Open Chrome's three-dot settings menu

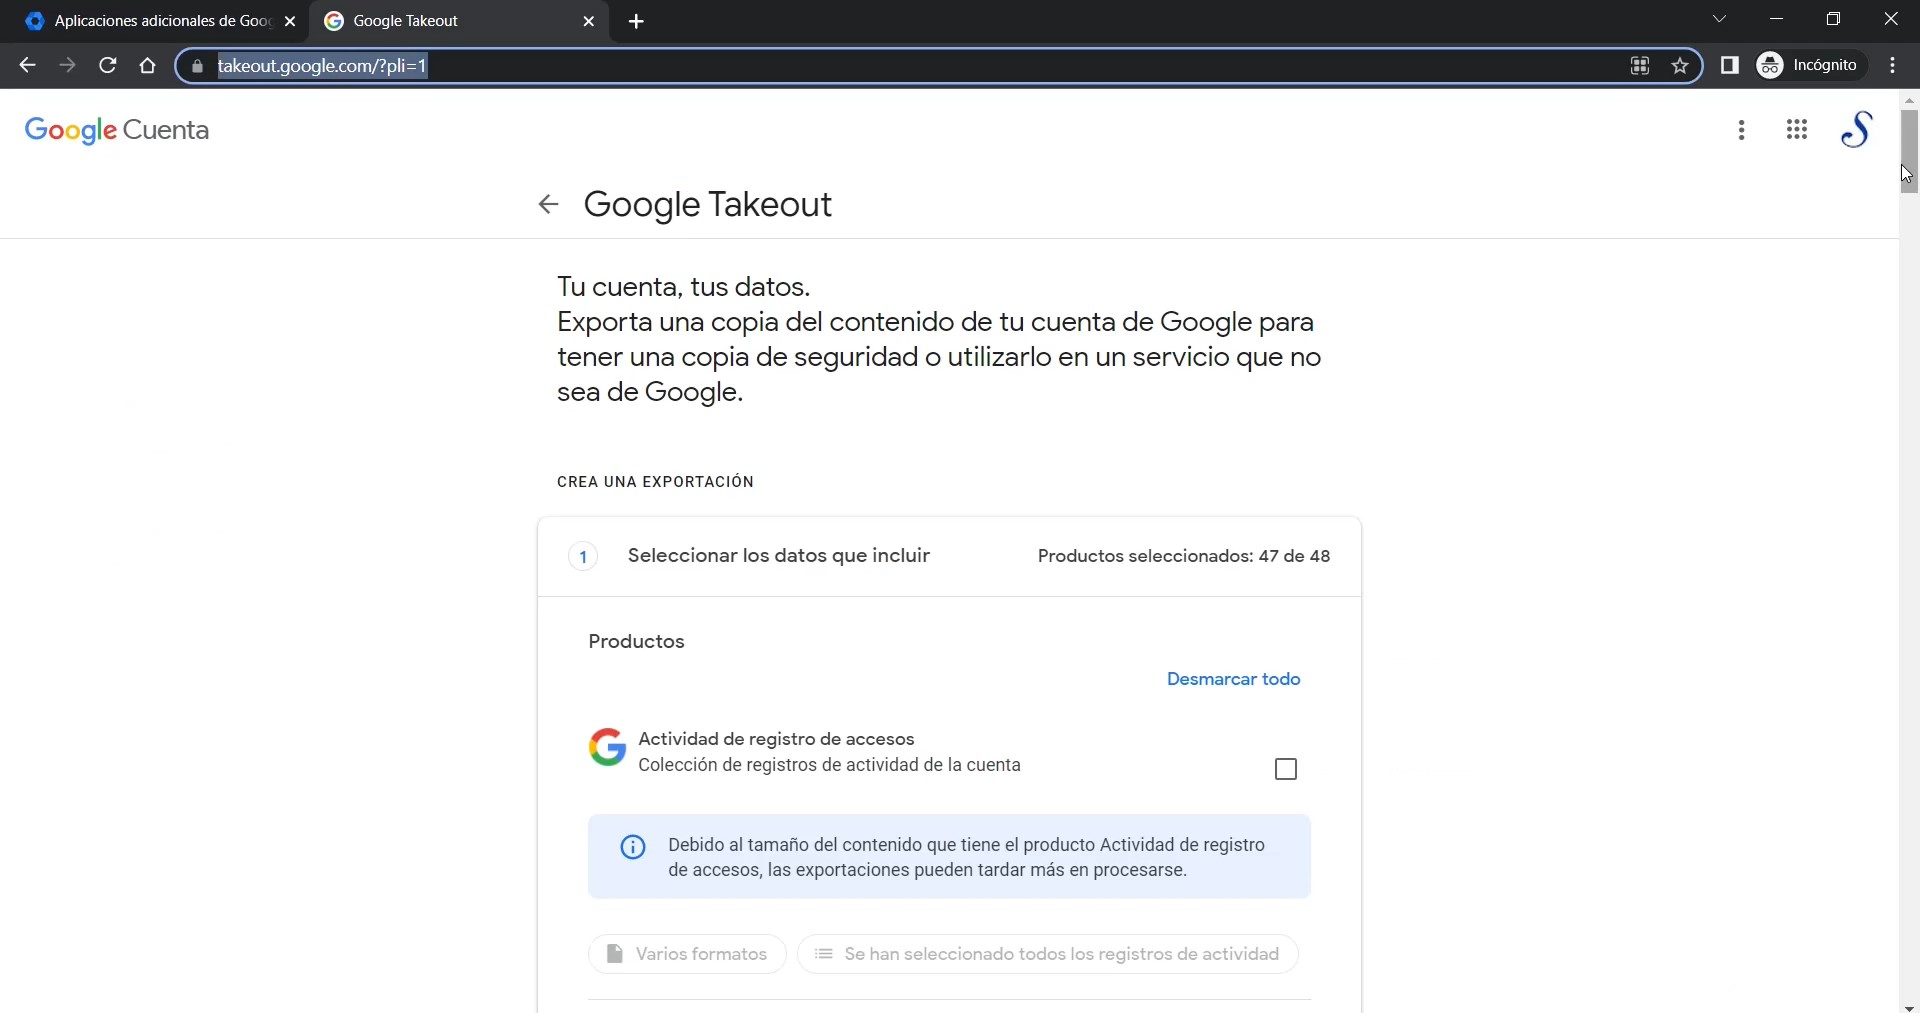(x=1894, y=66)
